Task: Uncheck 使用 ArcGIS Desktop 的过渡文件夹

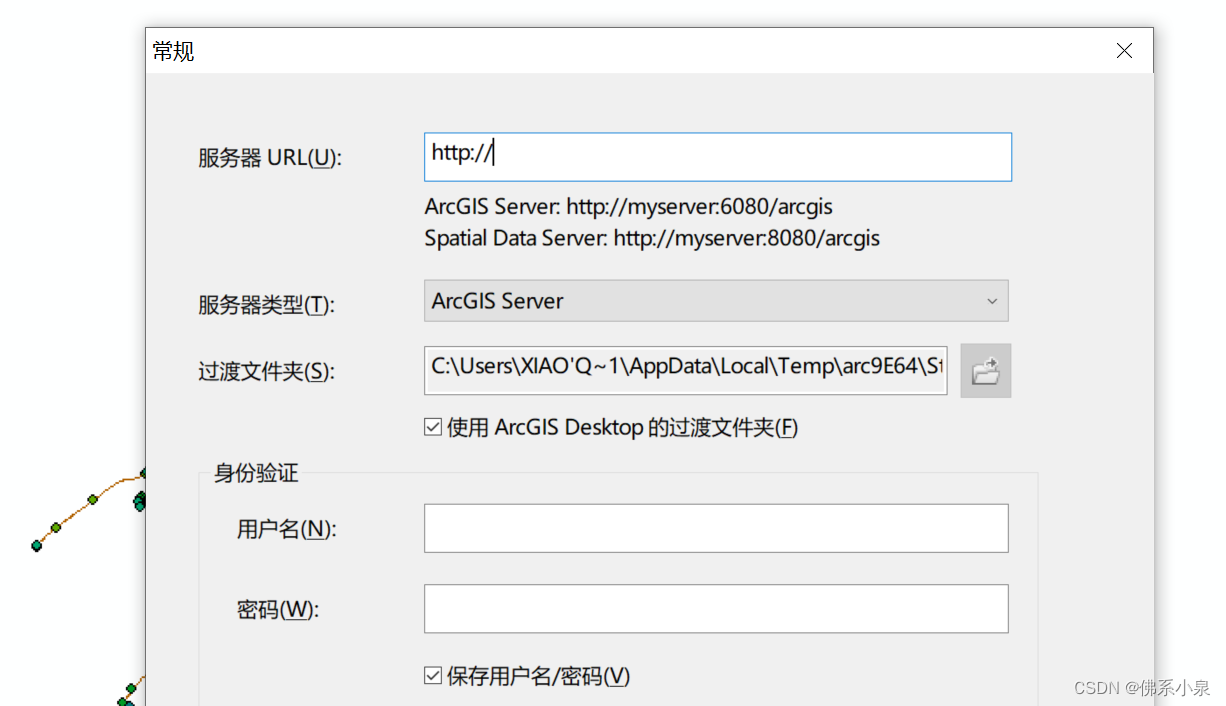Action: pos(432,426)
